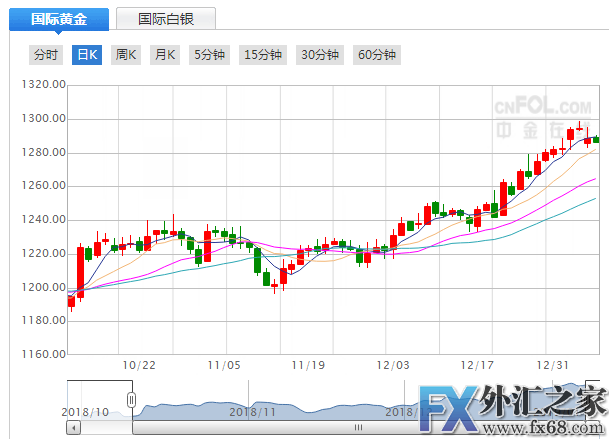
Task: Switch to the 国际黄金 tab
Action: tap(58, 18)
